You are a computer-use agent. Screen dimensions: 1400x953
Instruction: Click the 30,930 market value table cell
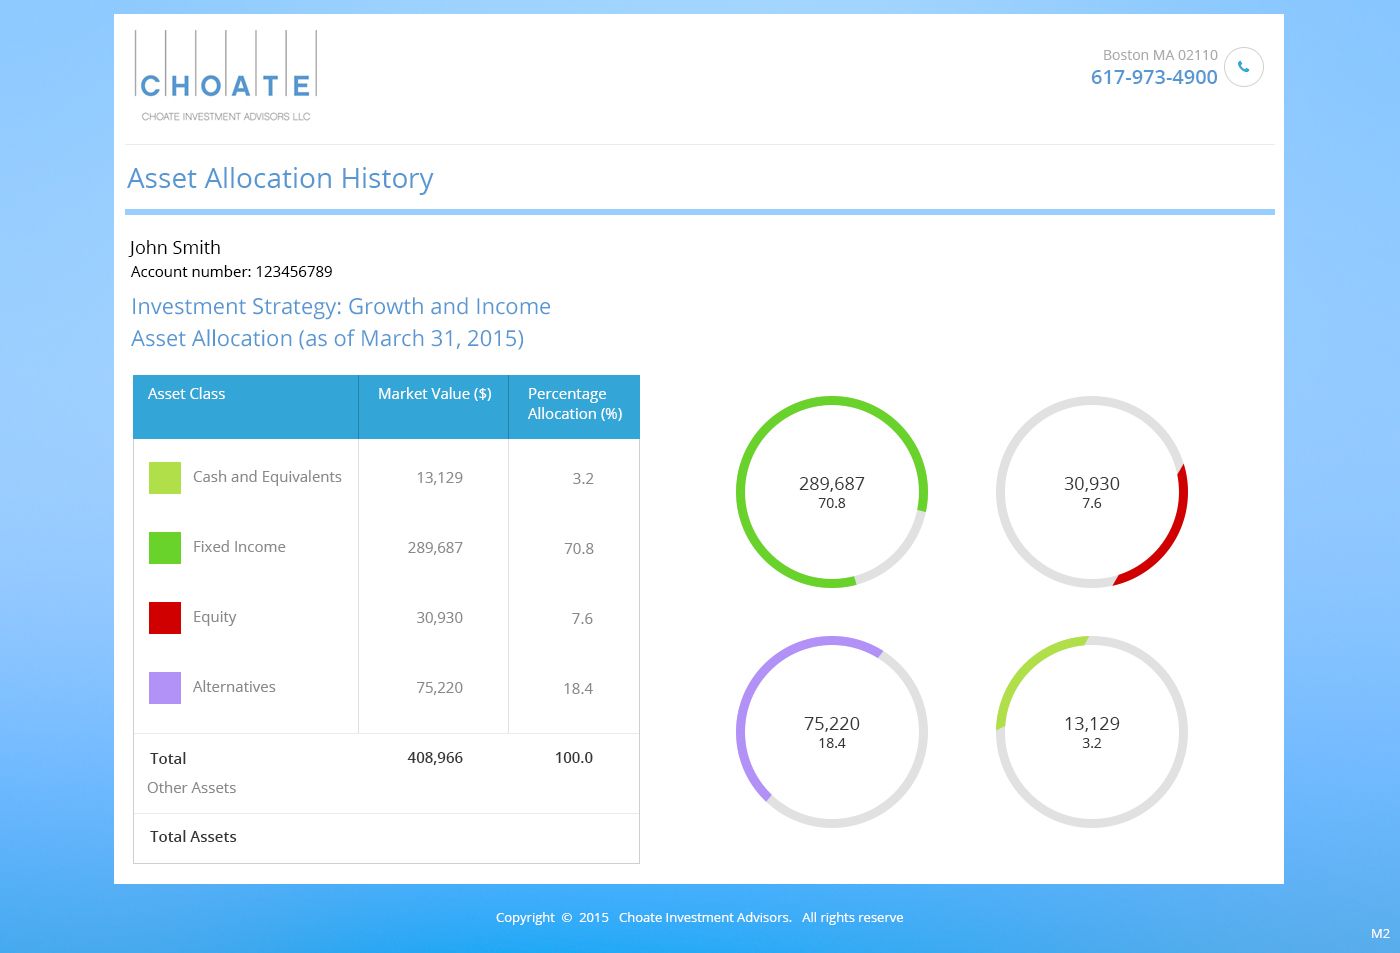pos(440,618)
